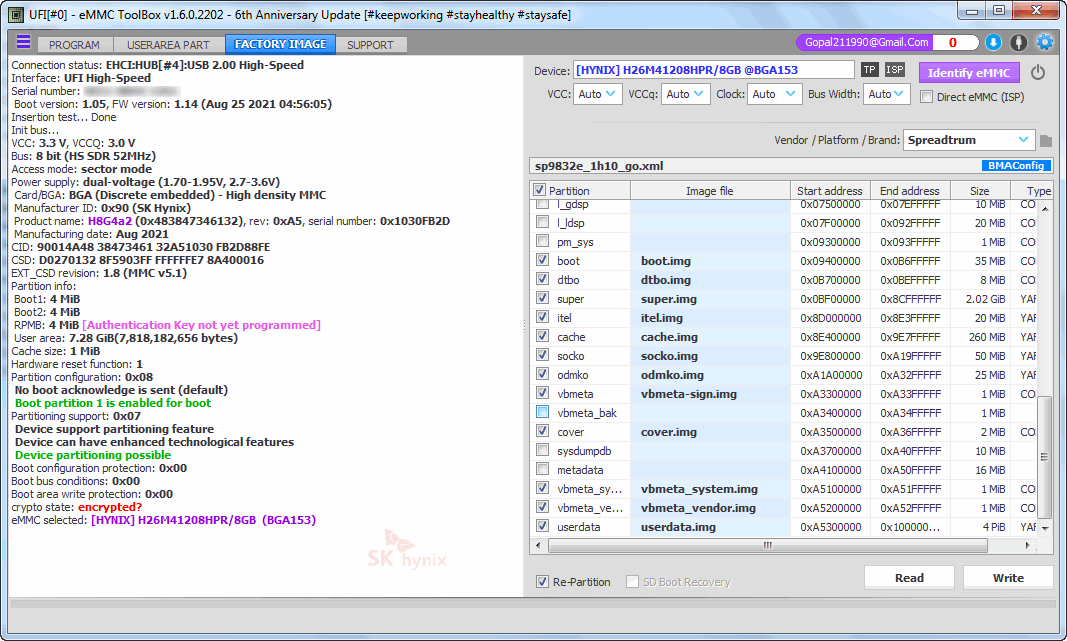Click the Identify eMMC button
This screenshot has height=641, width=1067.
click(x=969, y=72)
